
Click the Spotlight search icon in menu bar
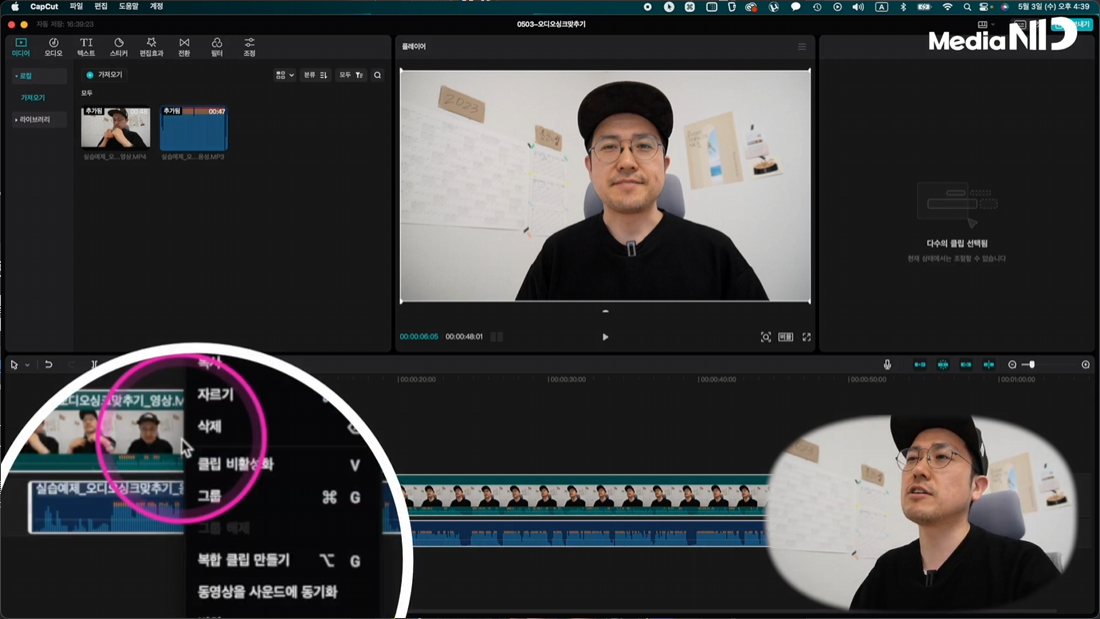coord(967,6)
